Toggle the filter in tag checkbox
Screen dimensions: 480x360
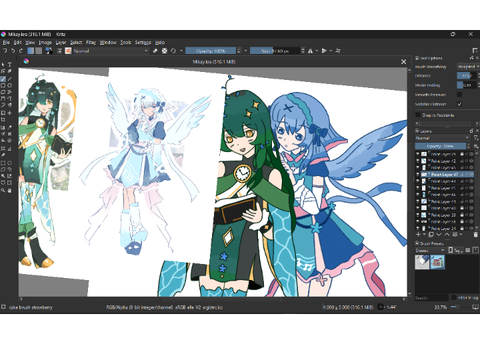(x=453, y=297)
